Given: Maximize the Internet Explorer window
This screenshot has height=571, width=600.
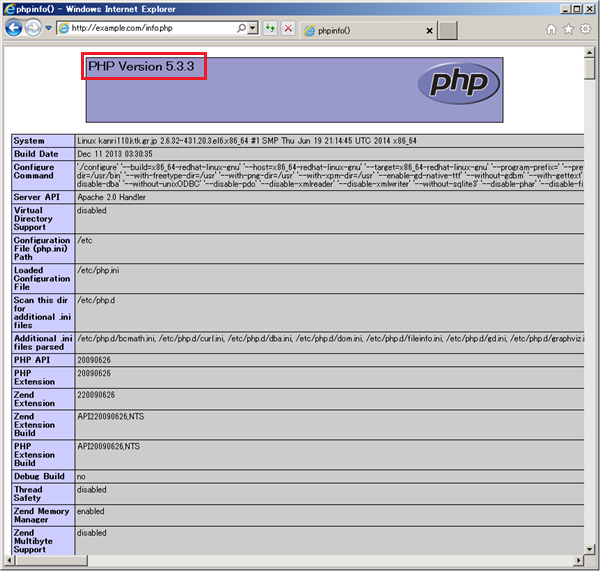Looking at the screenshot, I should tap(578, 8).
